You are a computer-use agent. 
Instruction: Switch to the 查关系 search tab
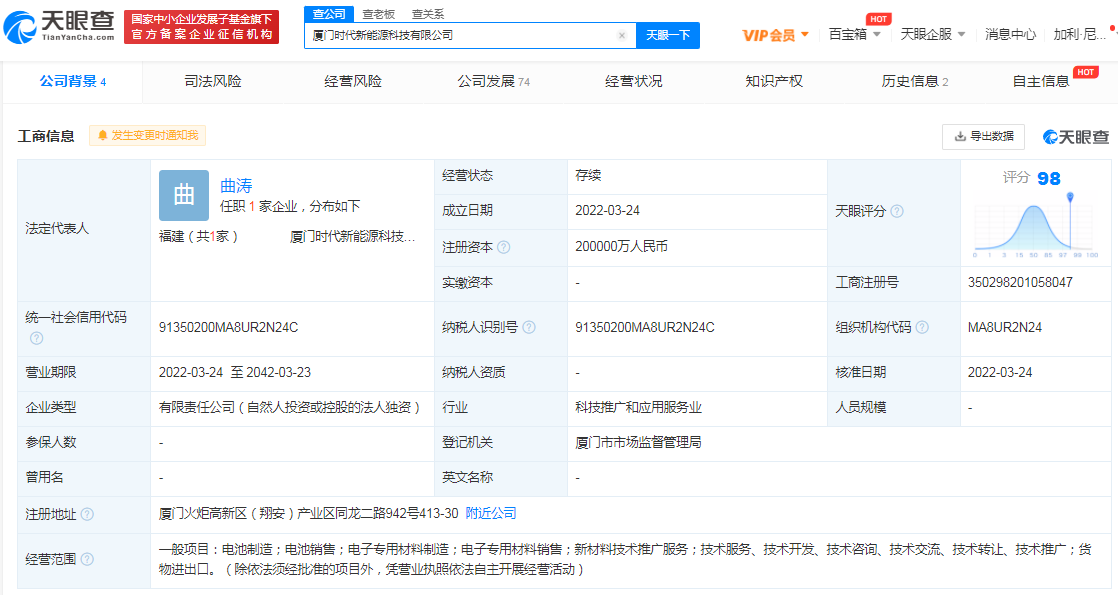(428, 14)
